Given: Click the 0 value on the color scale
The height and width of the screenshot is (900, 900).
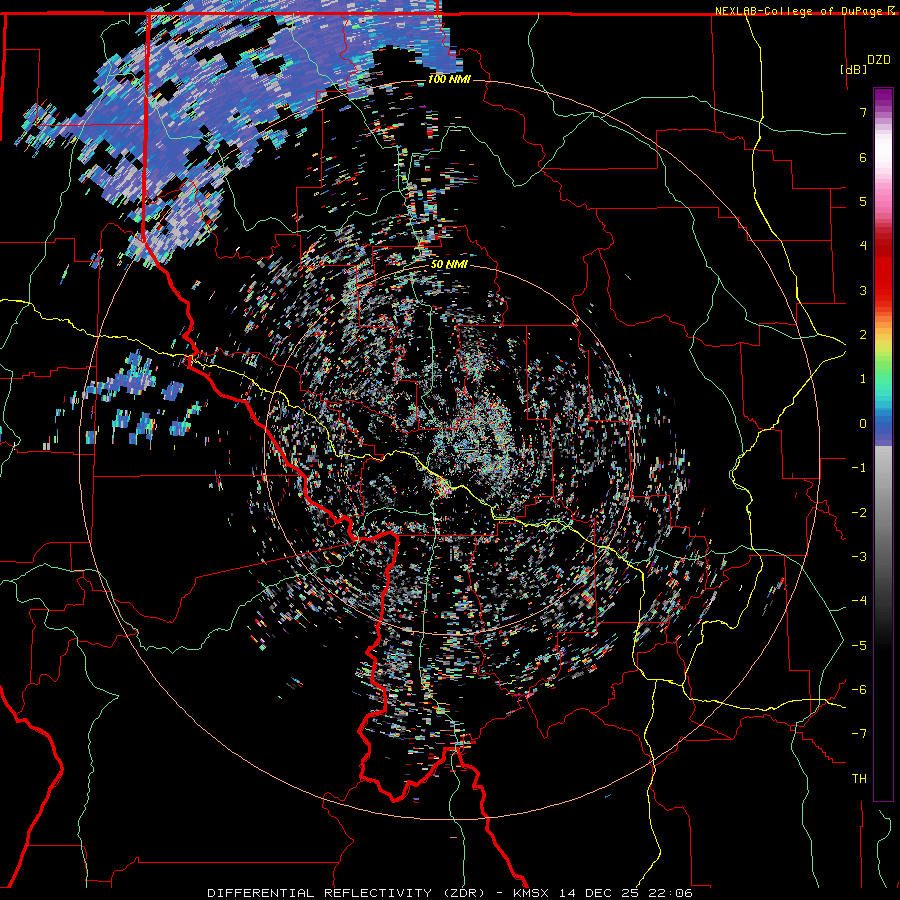Looking at the screenshot, I should 863,424.
